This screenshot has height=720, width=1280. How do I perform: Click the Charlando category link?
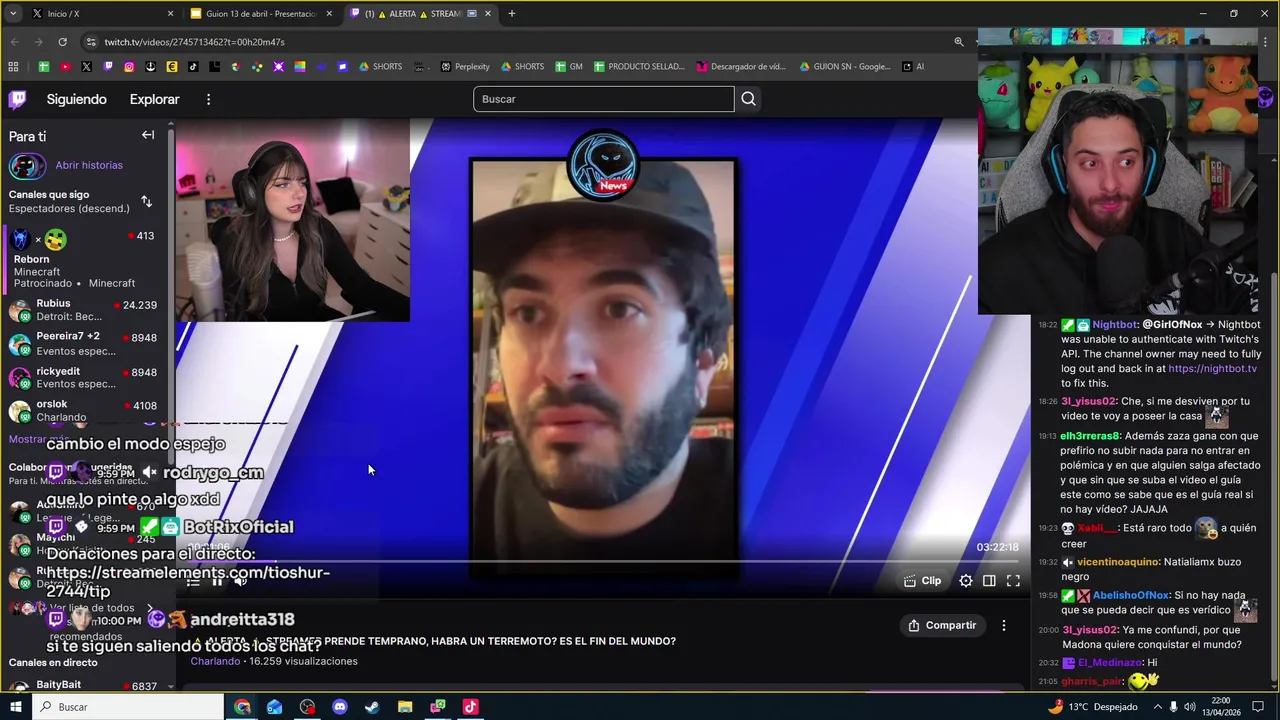[x=215, y=661]
